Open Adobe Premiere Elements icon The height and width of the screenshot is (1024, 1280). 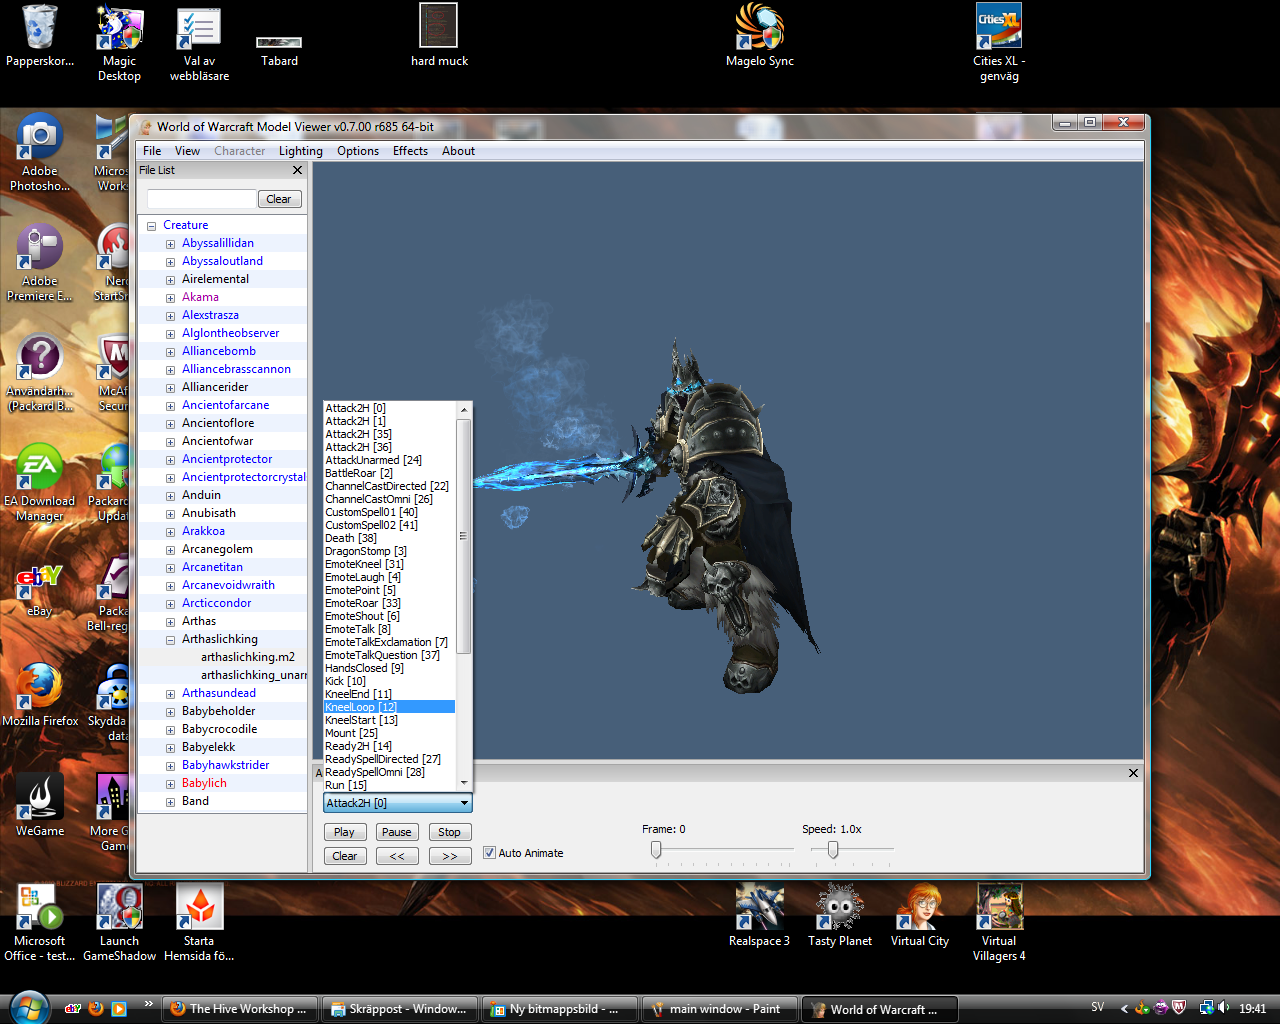click(x=40, y=262)
